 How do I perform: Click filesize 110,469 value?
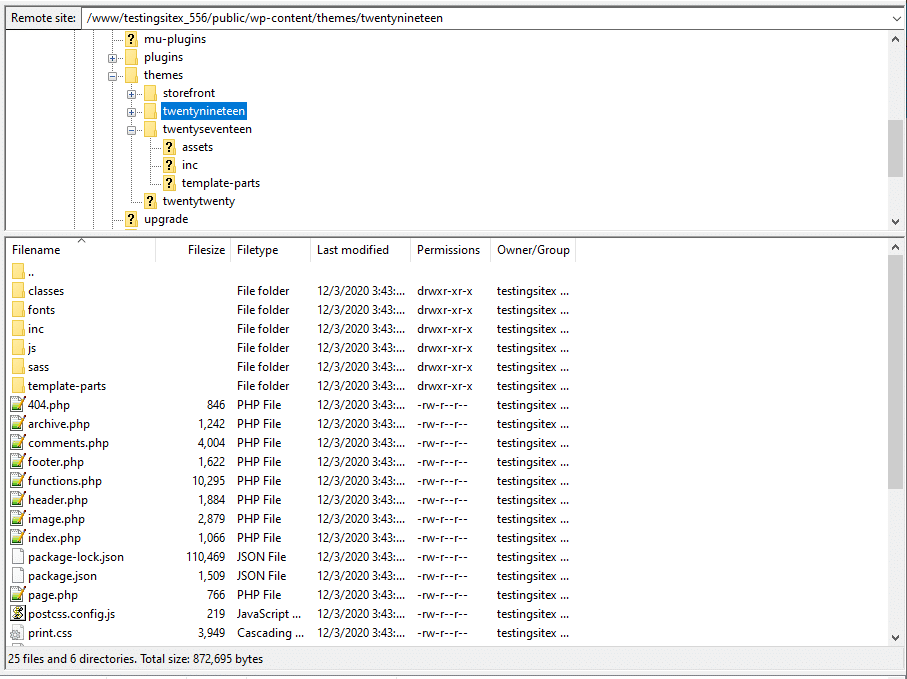[205, 556]
